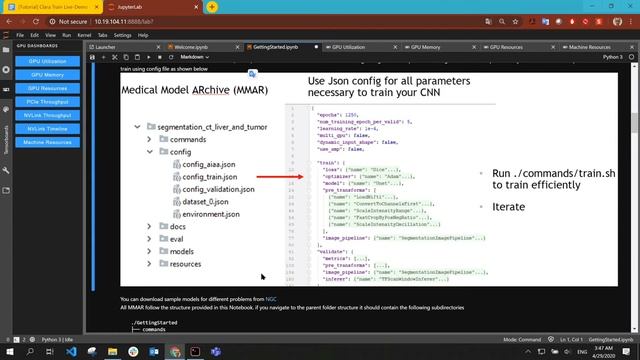Open Chrome's three-dot menu
Image resolution: width=640 pixels, height=360 pixels.
pyautogui.click(x=631, y=22)
